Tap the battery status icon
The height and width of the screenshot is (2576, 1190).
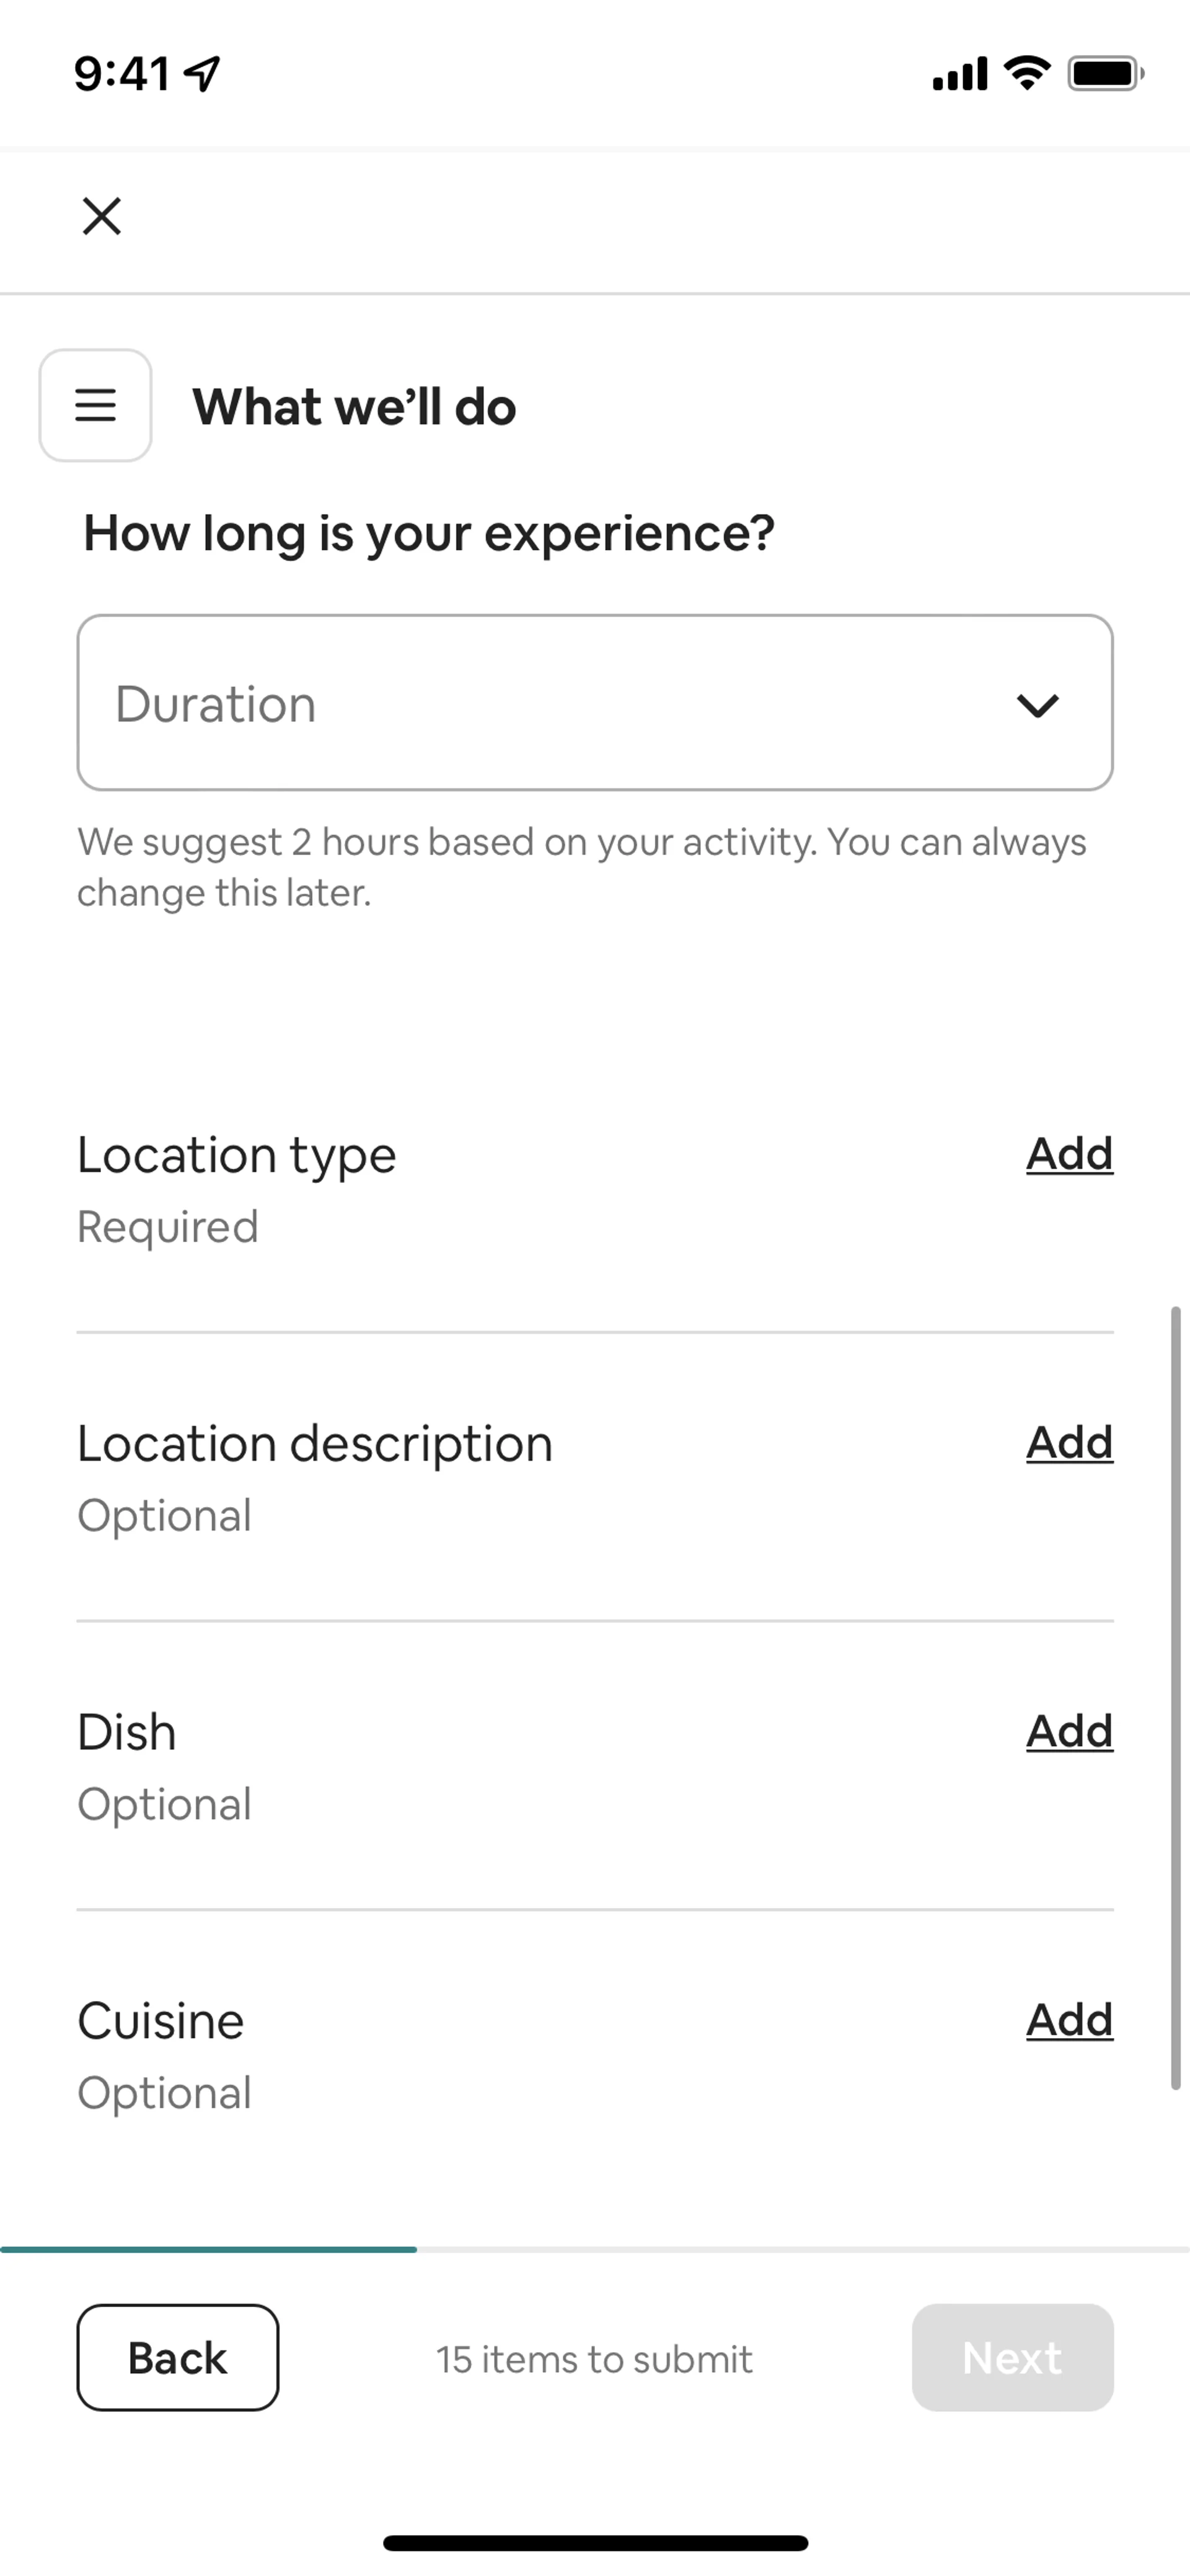click(1105, 73)
